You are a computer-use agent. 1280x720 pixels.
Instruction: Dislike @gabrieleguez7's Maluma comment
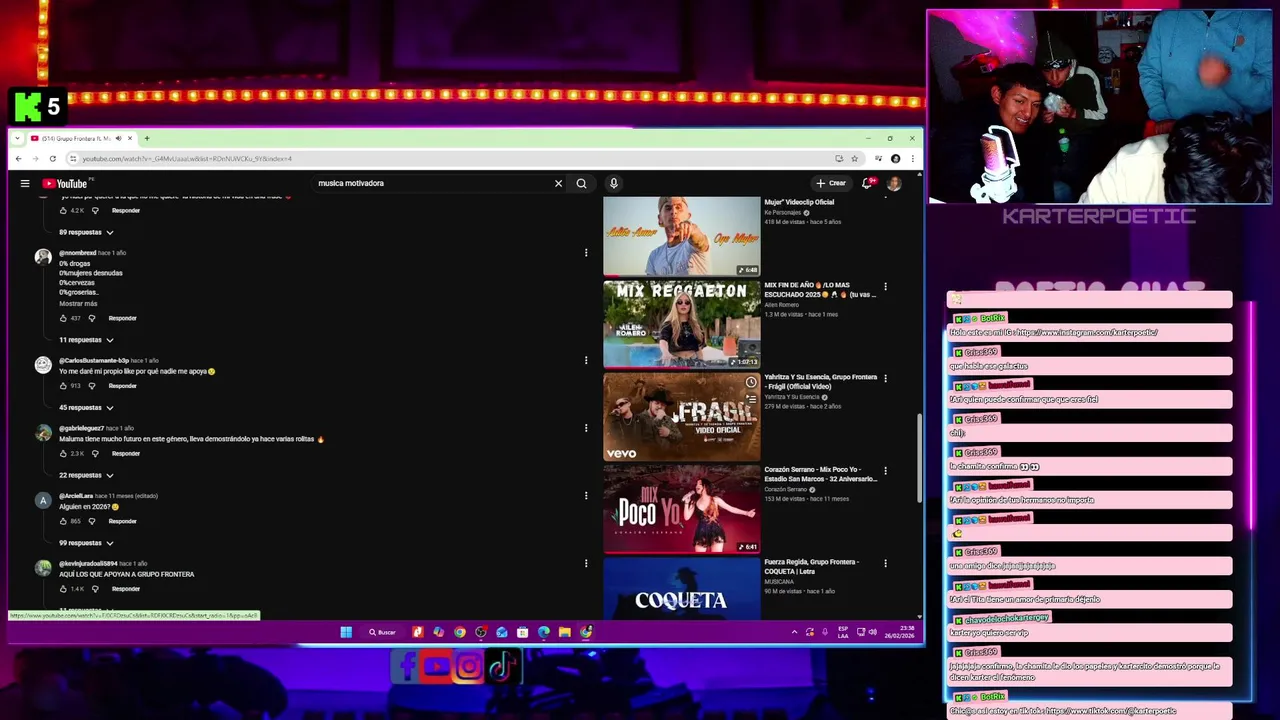click(96, 453)
